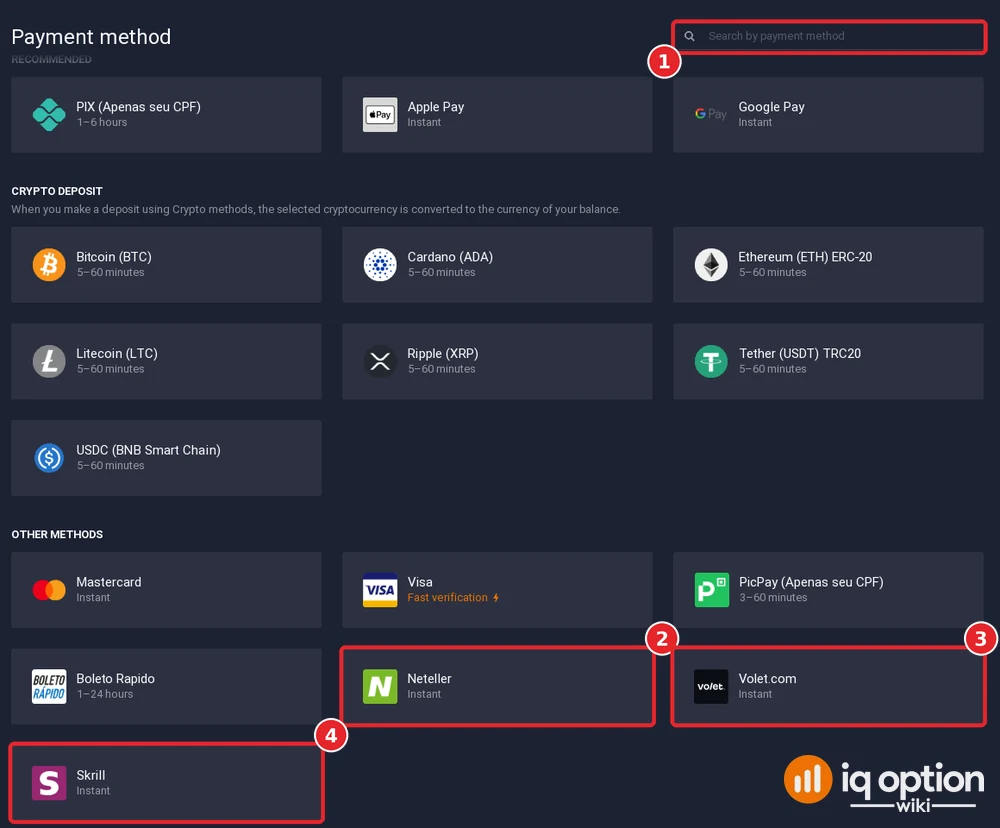Click the OTHER METHODS section heading
The image size is (1000, 828).
click(x=57, y=535)
